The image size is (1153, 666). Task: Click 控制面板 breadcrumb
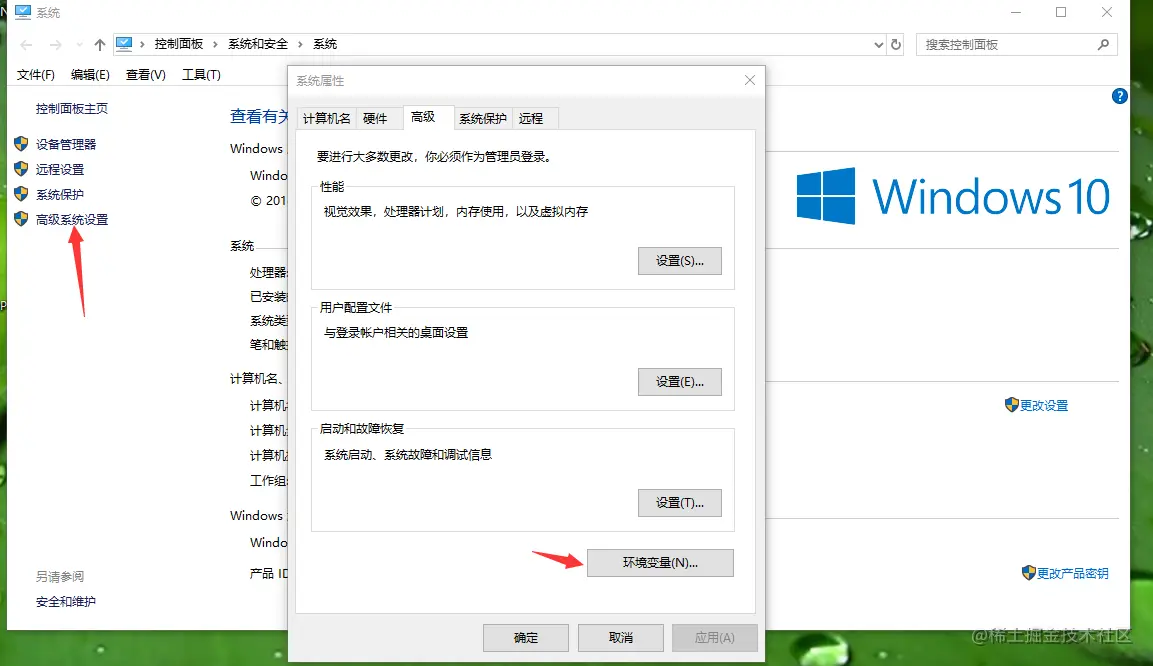coord(179,44)
